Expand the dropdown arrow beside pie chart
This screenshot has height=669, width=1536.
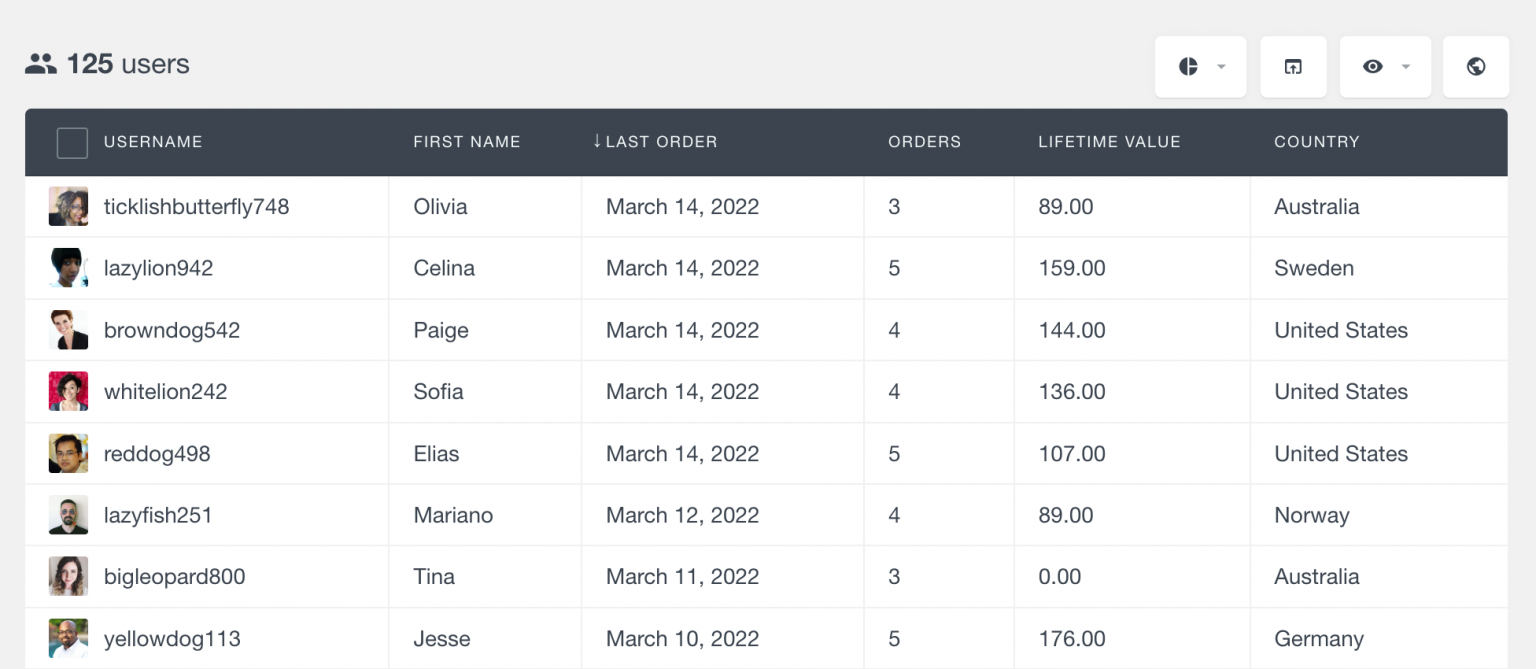(1221, 67)
